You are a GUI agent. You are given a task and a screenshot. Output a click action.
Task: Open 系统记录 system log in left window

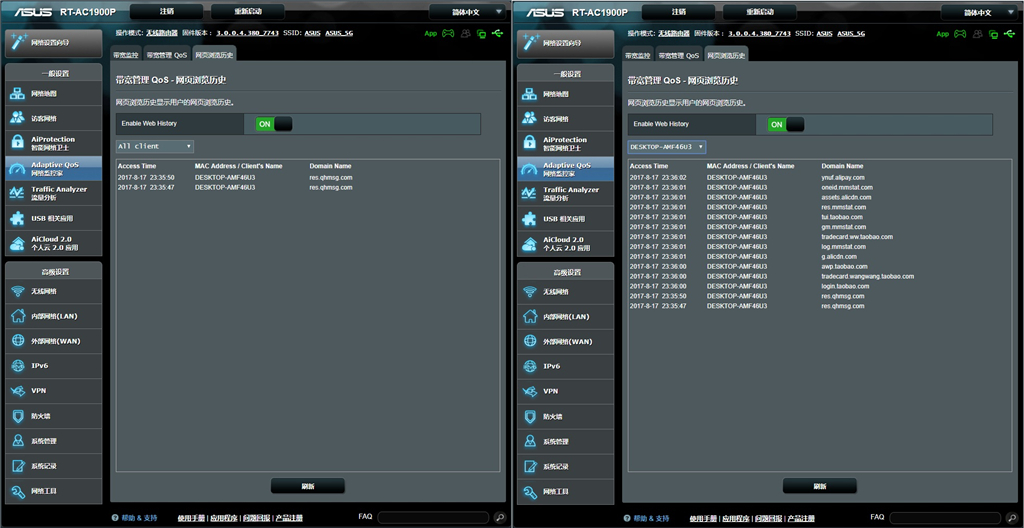tap(54, 466)
